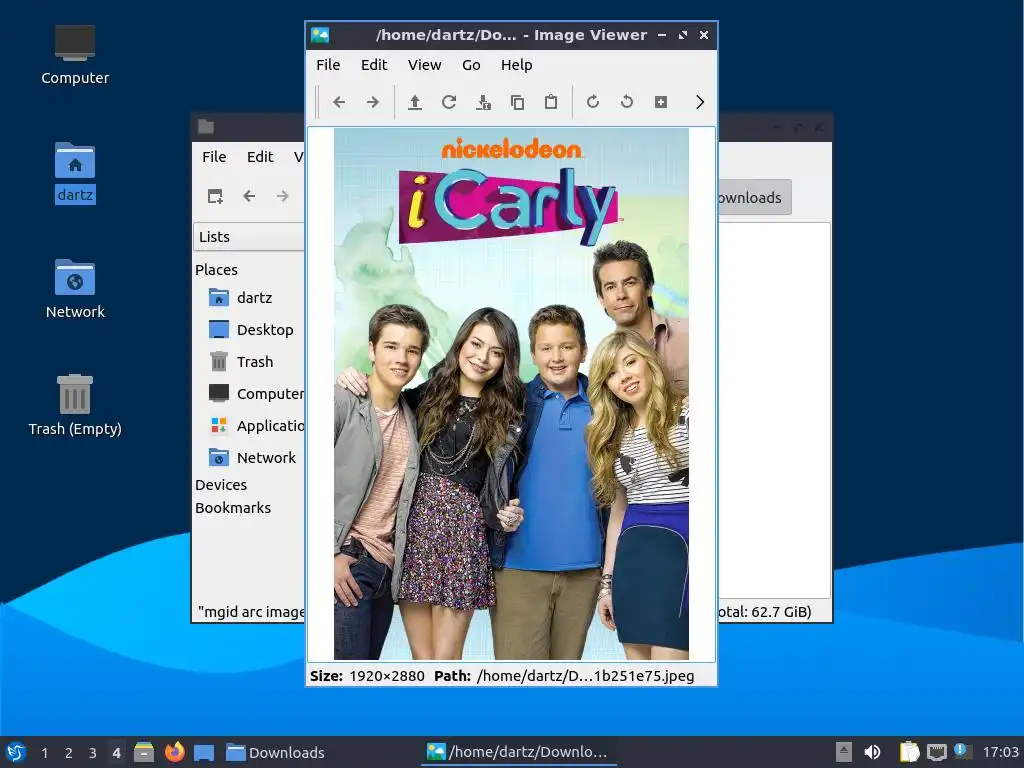The width and height of the screenshot is (1024, 768).
Task: Click the Downloads path button in file manager
Action: (x=754, y=197)
